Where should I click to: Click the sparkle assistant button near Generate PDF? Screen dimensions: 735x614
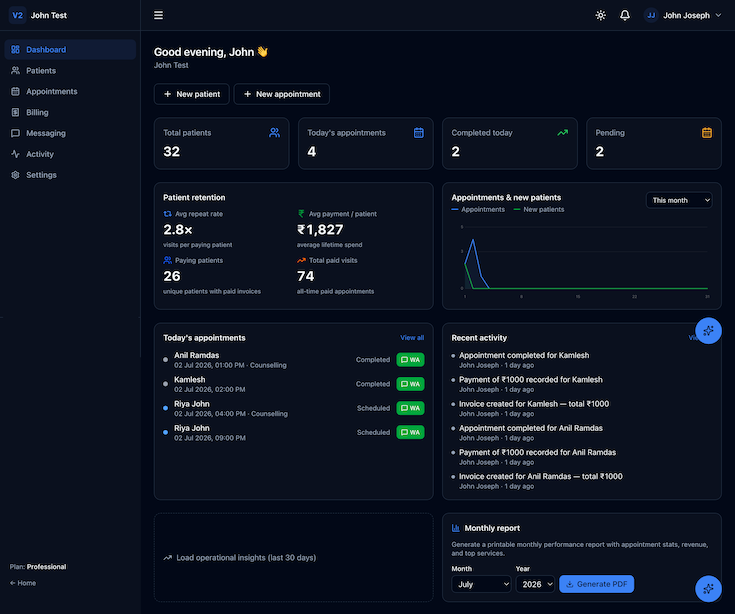tap(708, 588)
